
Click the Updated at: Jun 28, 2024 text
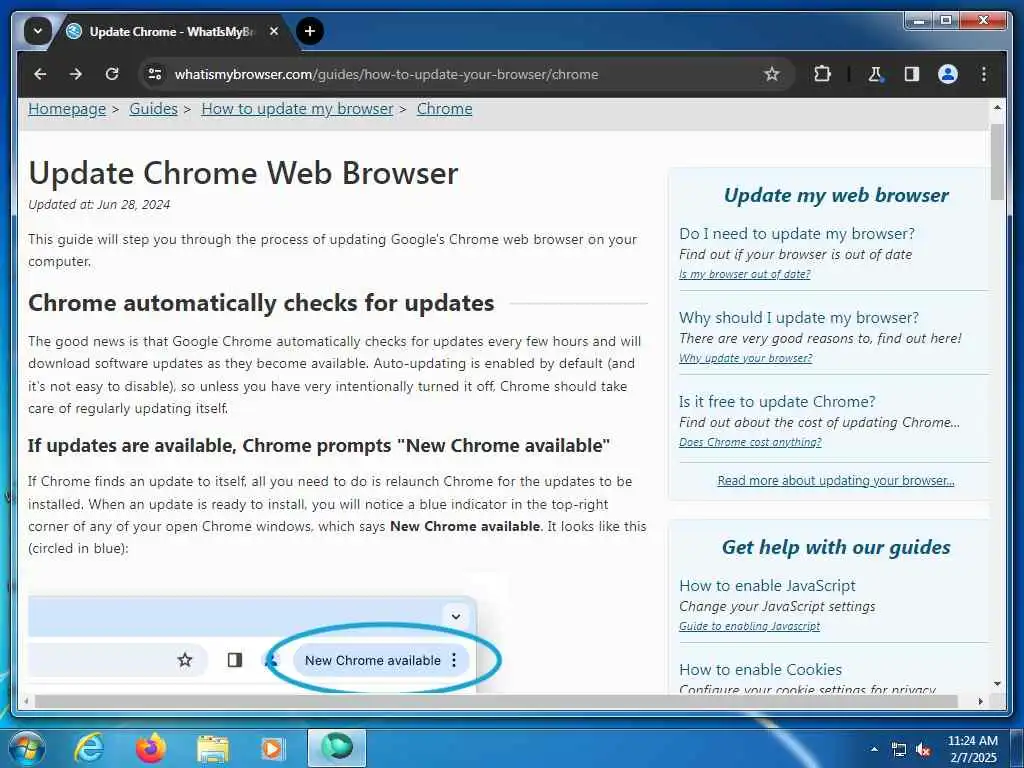pyautogui.click(x=99, y=204)
